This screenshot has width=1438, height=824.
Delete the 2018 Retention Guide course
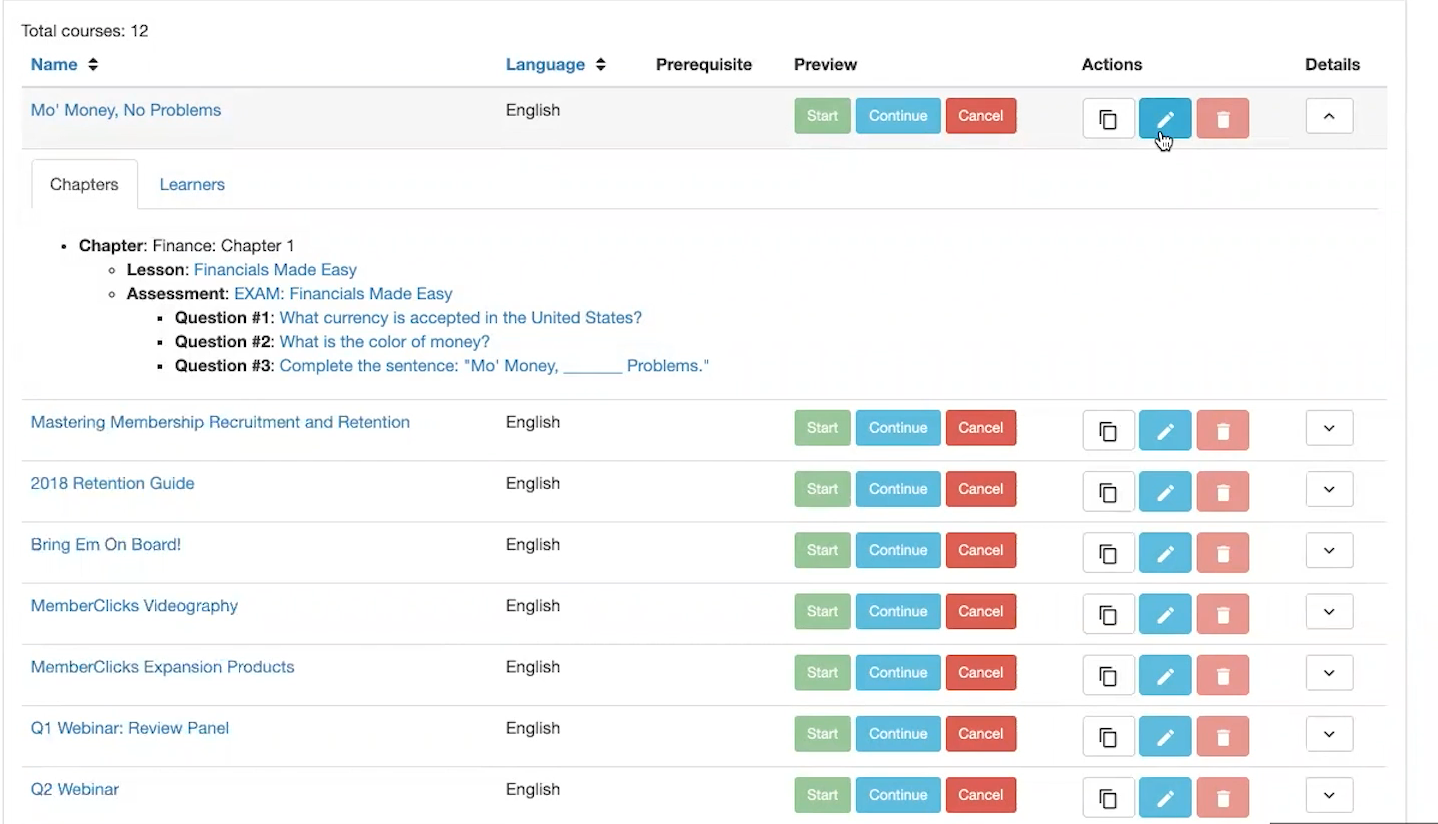(x=1222, y=490)
